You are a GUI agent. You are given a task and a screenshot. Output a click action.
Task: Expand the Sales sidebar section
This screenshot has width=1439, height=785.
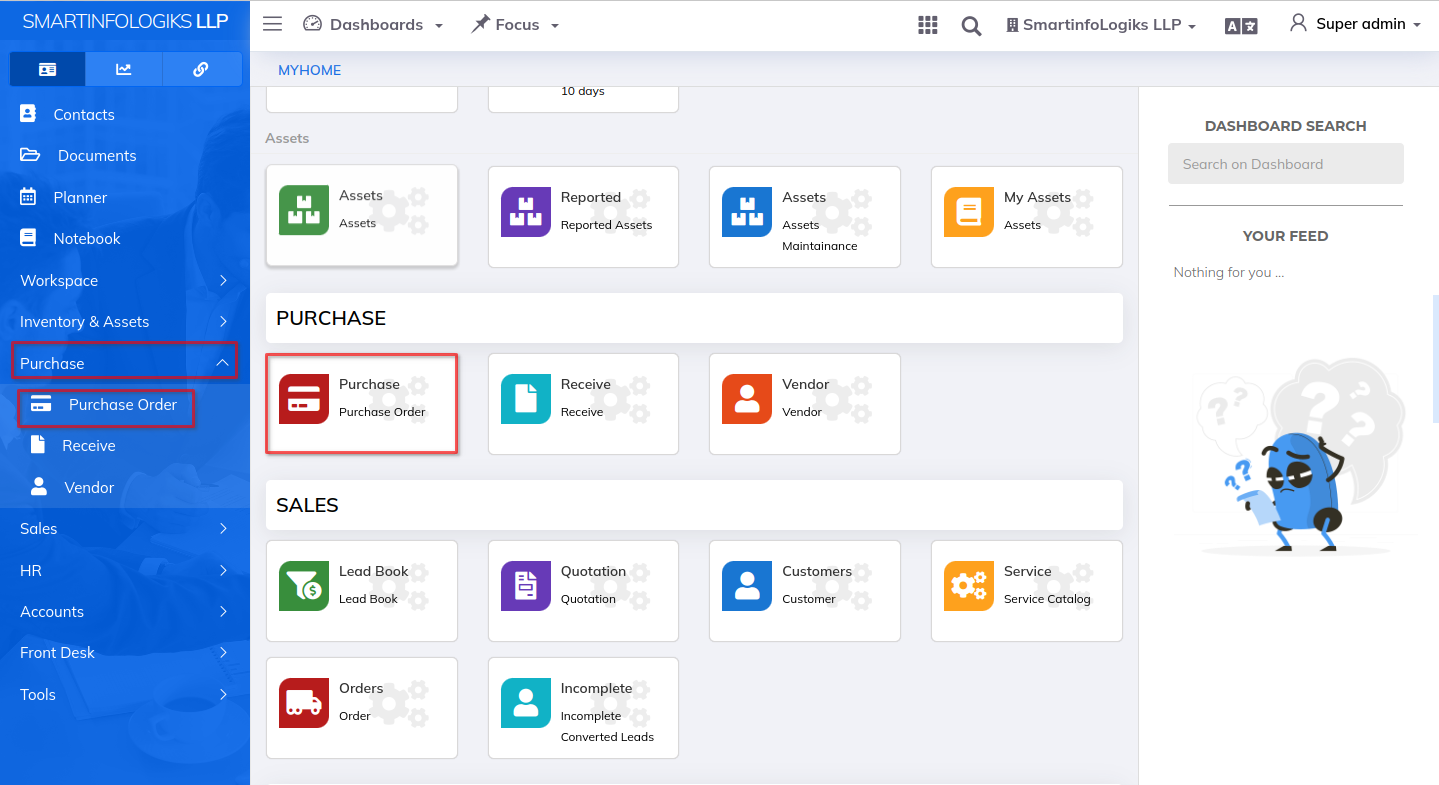pyautogui.click(x=125, y=528)
